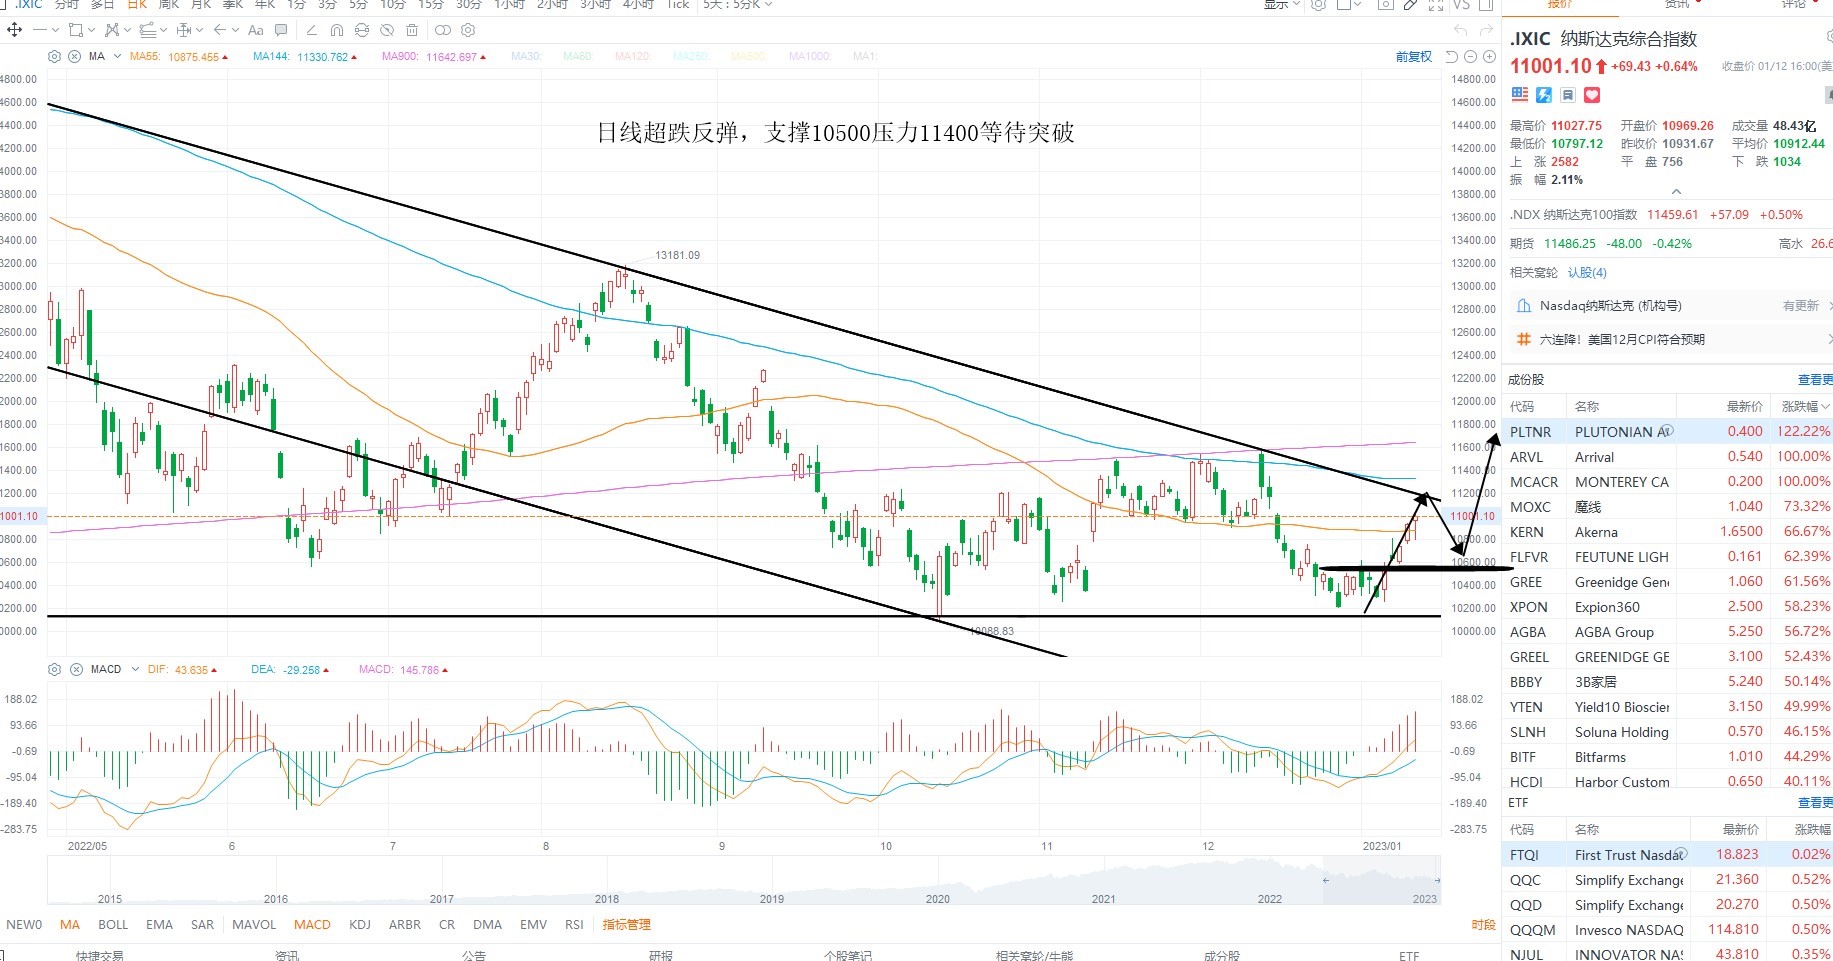Click the zoom-out minus icon on chart

coord(1472,57)
